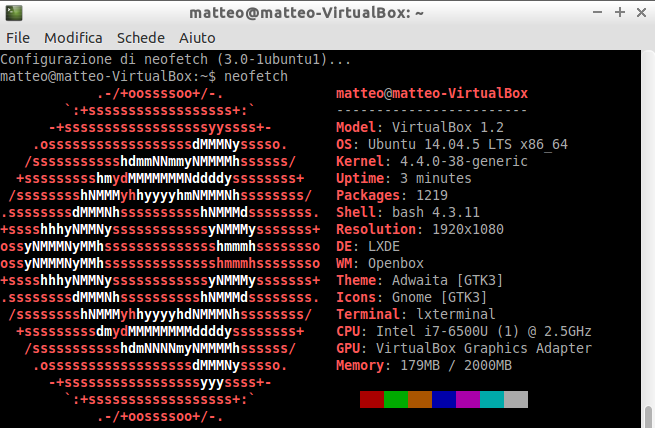The height and width of the screenshot is (428, 655).
Task: Click the 'neofetch' command at the prompt
Action: pos(256,76)
